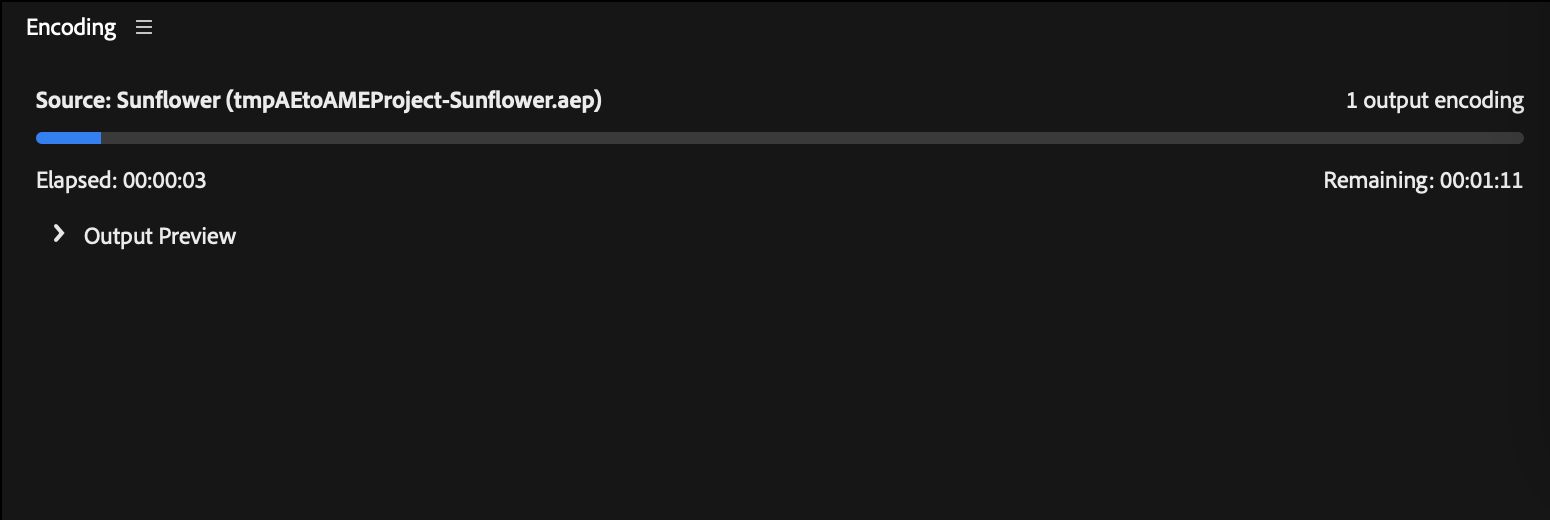
Task: Click the blue filled portion of progress bar
Action: tap(70, 138)
